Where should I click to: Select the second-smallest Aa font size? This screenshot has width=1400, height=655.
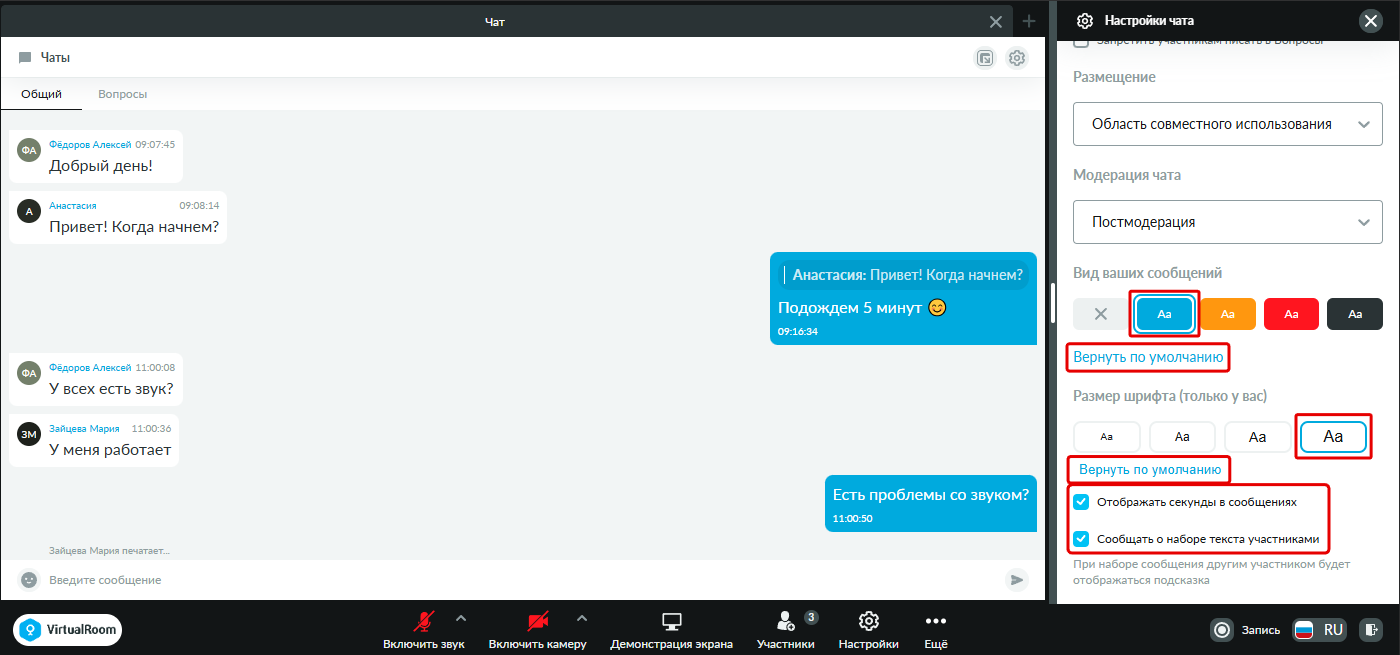coord(1182,436)
